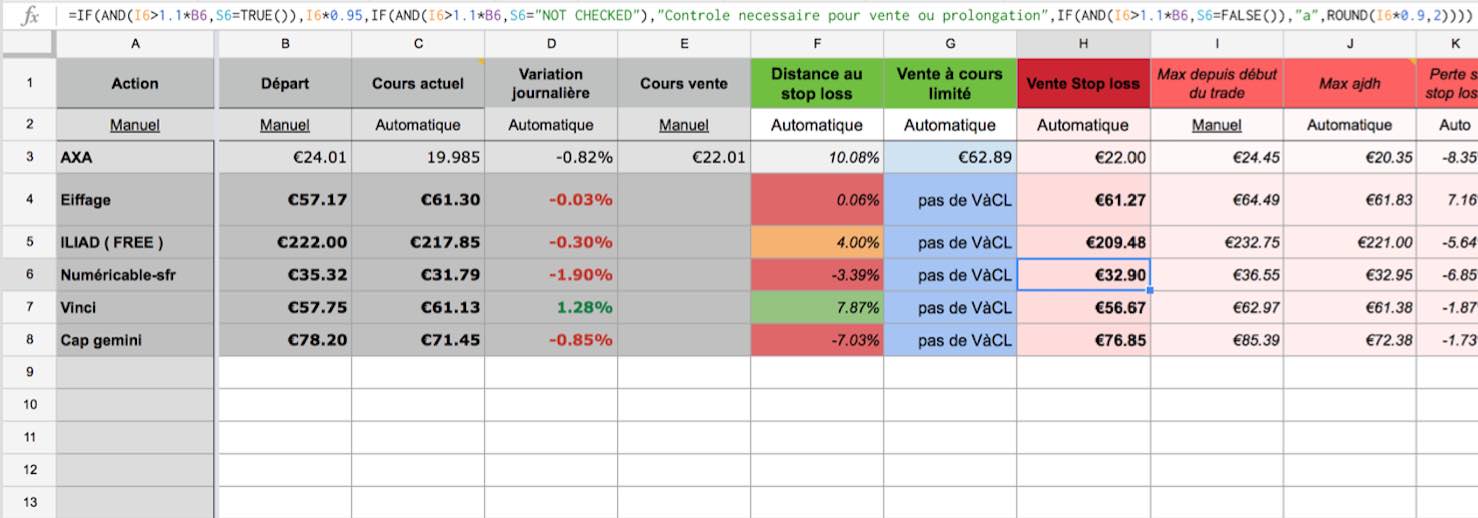Click the Max ajdh header cell
The height and width of the screenshot is (518, 1478).
tap(1350, 84)
